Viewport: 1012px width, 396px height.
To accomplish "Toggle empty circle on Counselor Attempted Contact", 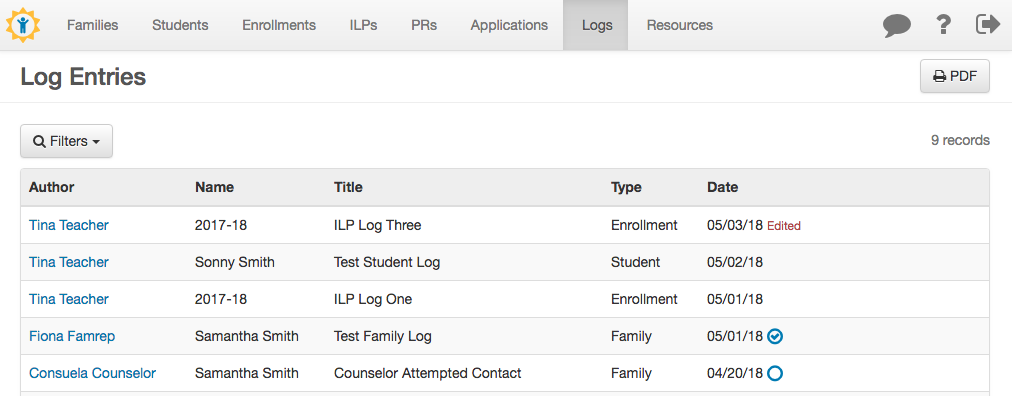I will [775, 373].
